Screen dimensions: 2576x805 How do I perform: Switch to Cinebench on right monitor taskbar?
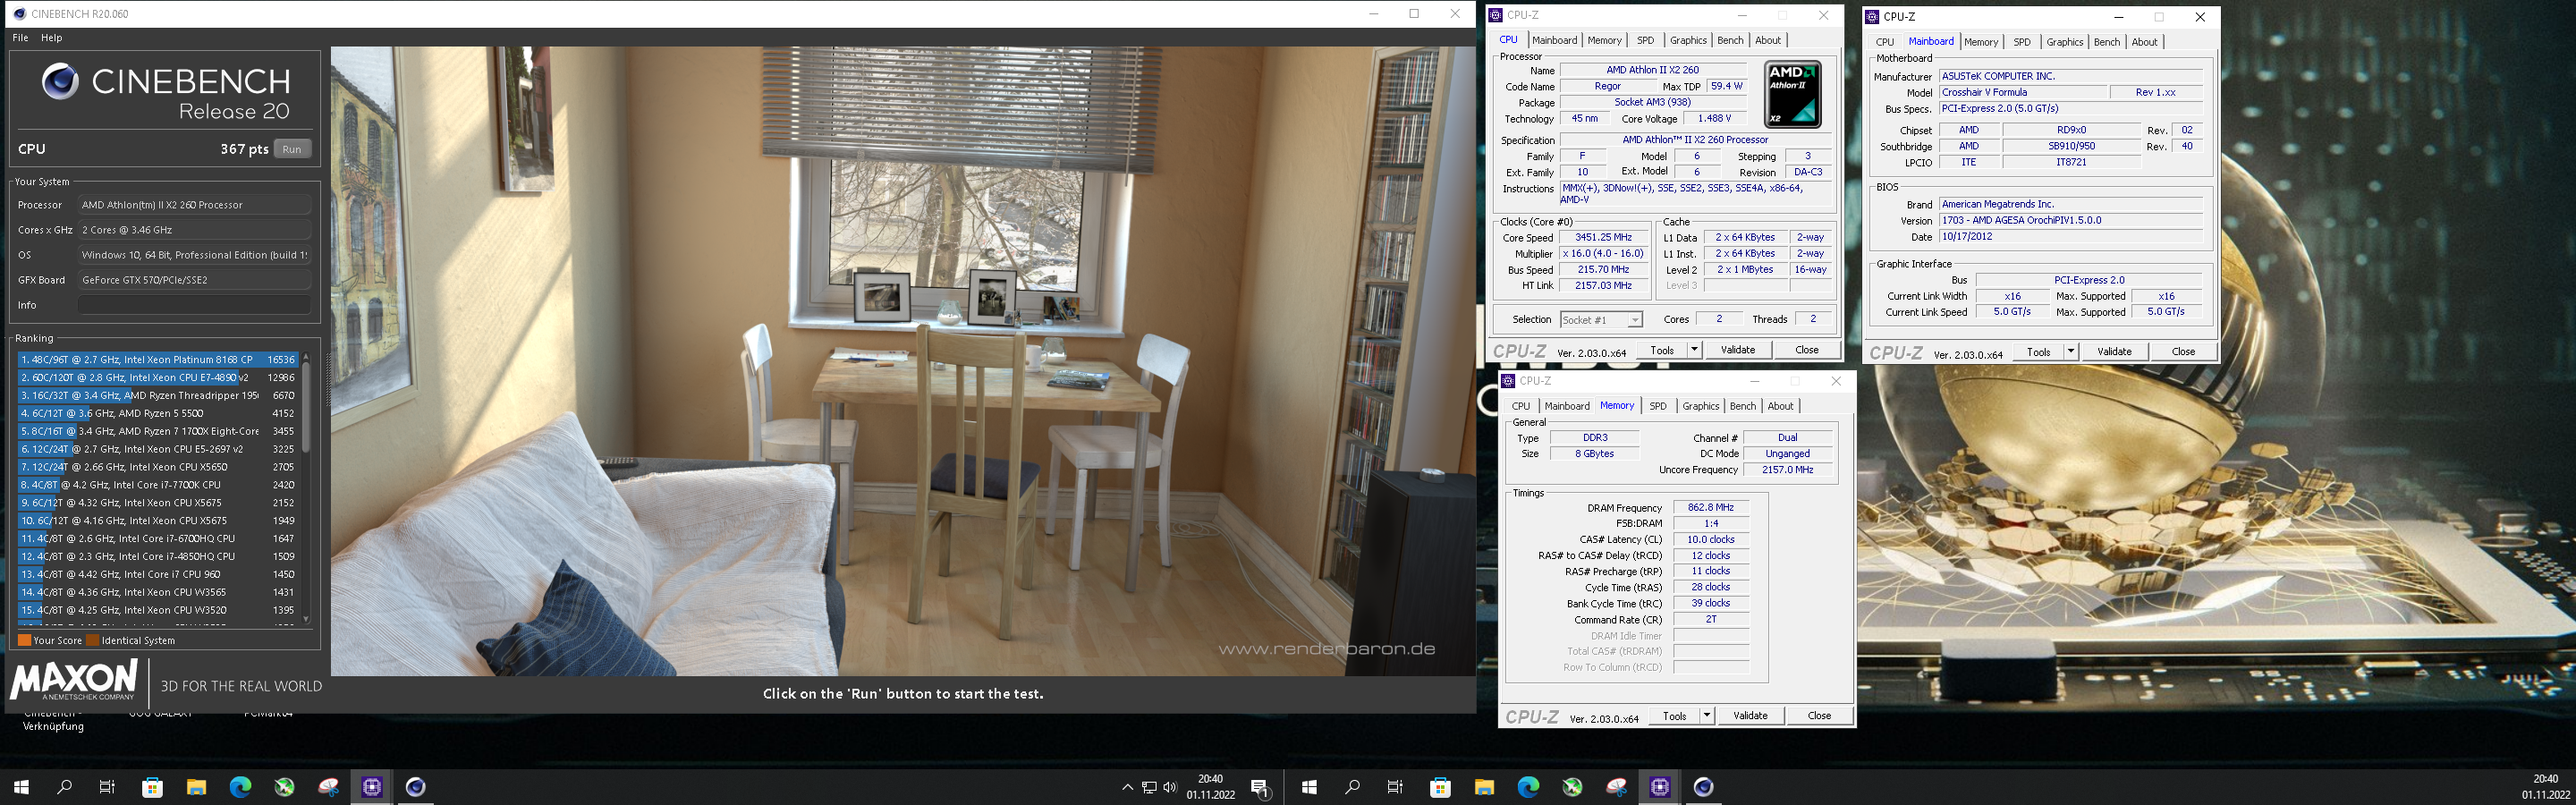point(1704,787)
